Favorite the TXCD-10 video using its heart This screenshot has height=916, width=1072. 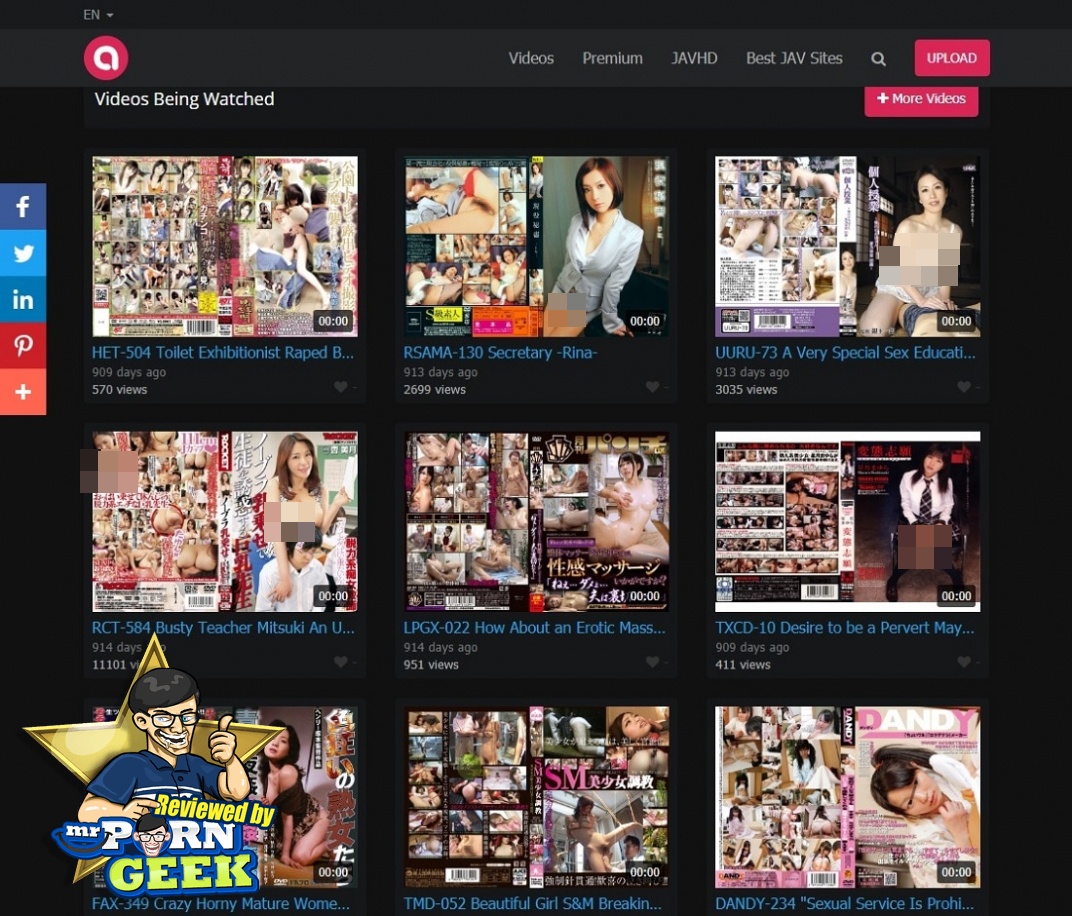[x=963, y=662]
